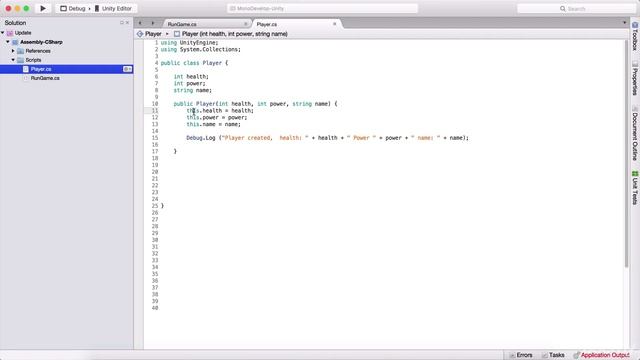Click the Debug.Log statement on line 15
Image resolution: width=640 pixels, height=360 pixels.
(x=327, y=138)
